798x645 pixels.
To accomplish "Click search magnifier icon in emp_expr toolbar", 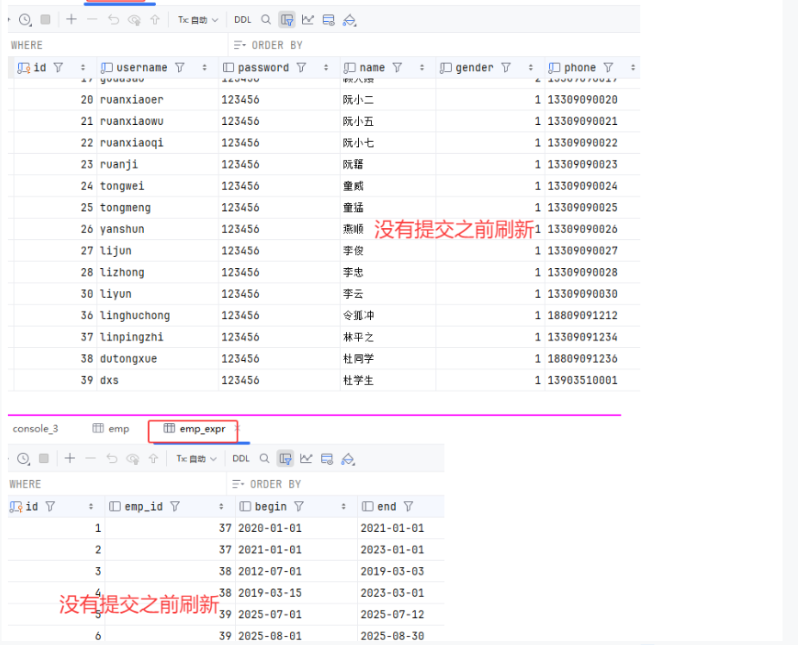I will (265, 458).
